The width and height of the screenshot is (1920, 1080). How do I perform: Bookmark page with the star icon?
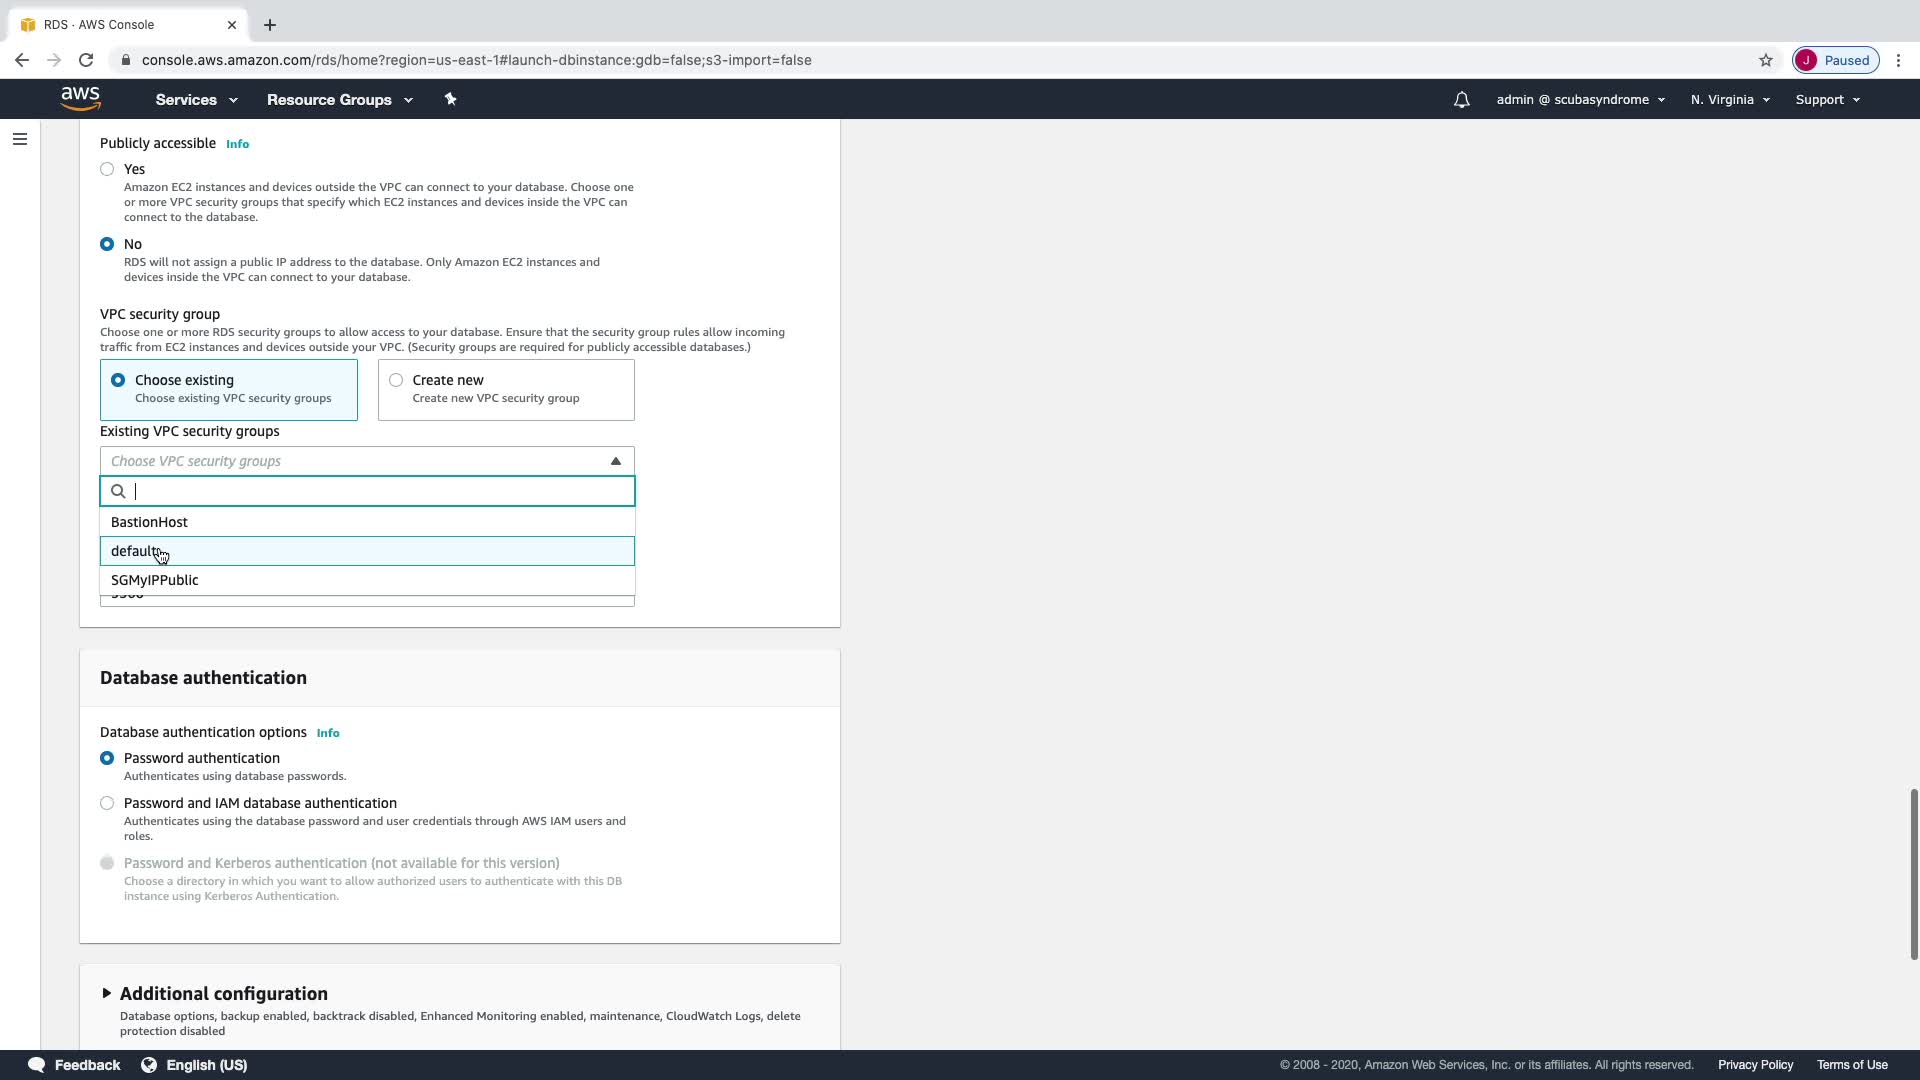[x=1765, y=60]
